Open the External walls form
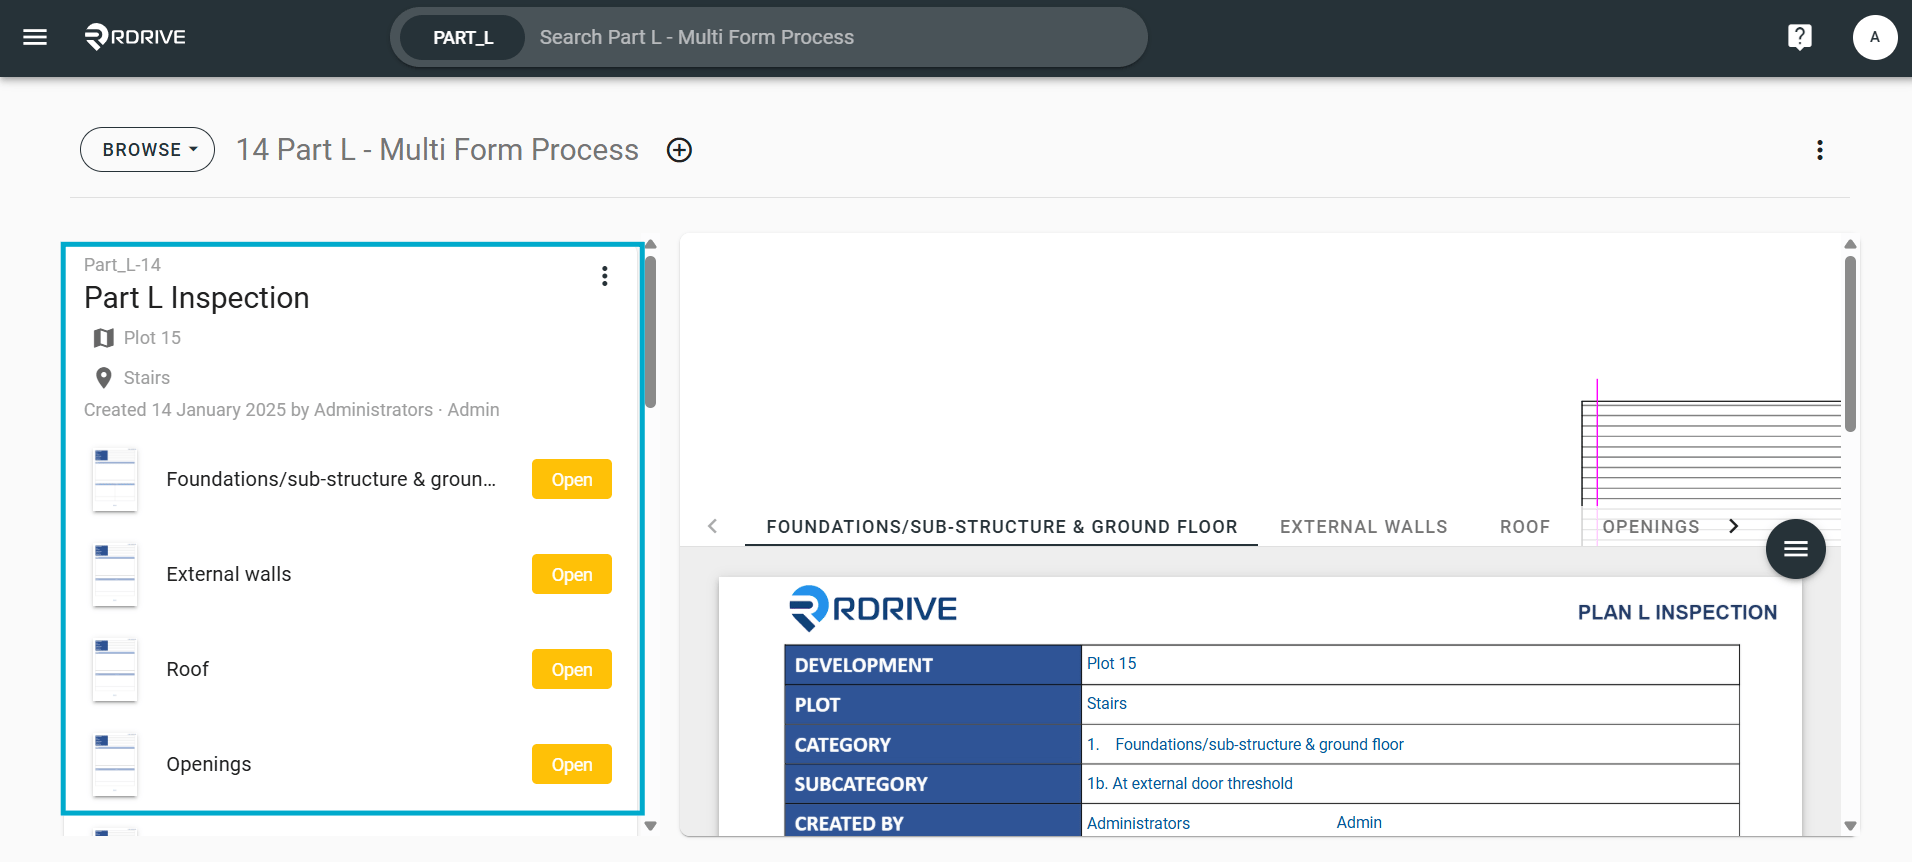 coord(572,575)
